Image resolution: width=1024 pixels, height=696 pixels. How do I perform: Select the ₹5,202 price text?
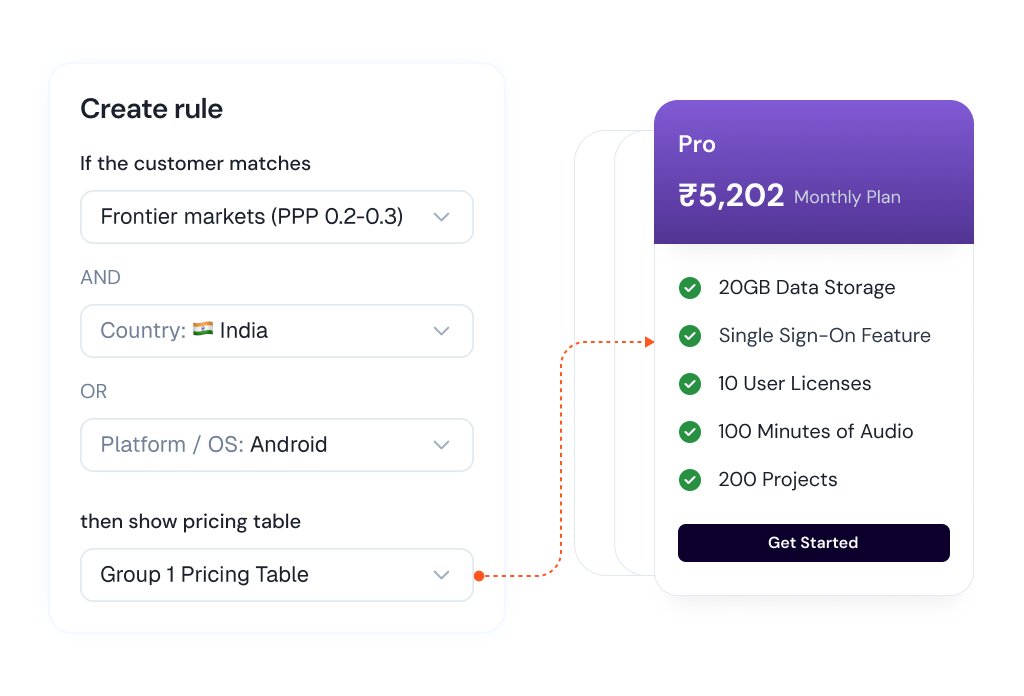point(731,195)
